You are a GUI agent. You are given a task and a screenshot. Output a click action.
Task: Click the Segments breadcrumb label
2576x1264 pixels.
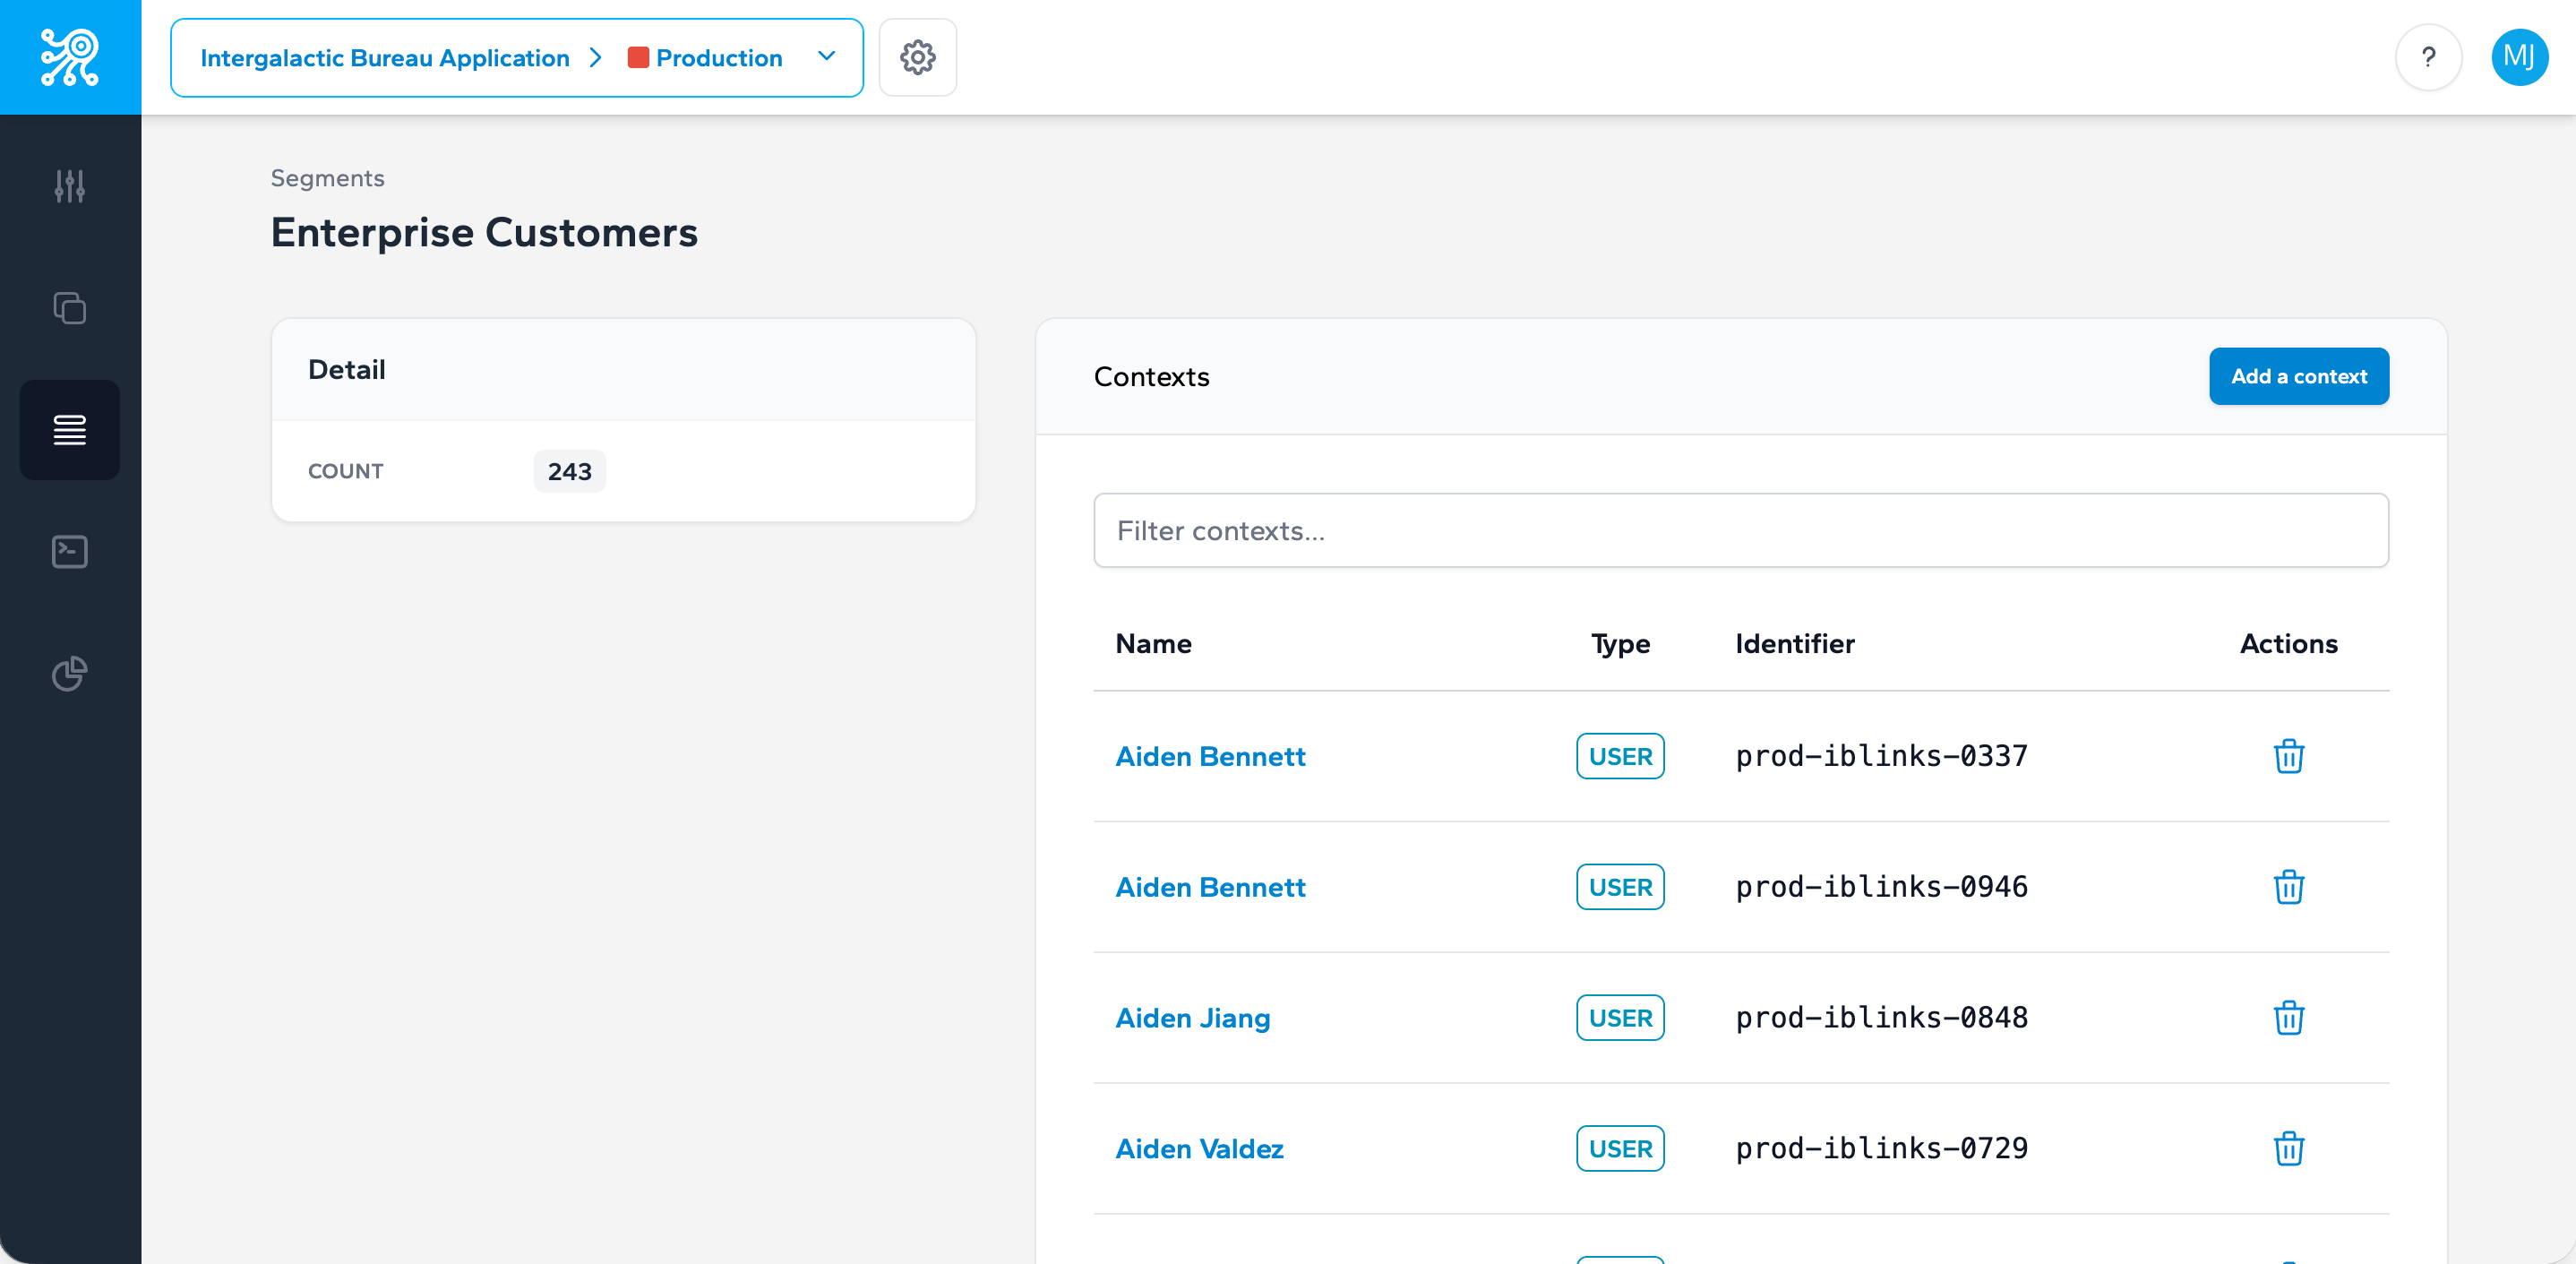pyautogui.click(x=326, y=178)
